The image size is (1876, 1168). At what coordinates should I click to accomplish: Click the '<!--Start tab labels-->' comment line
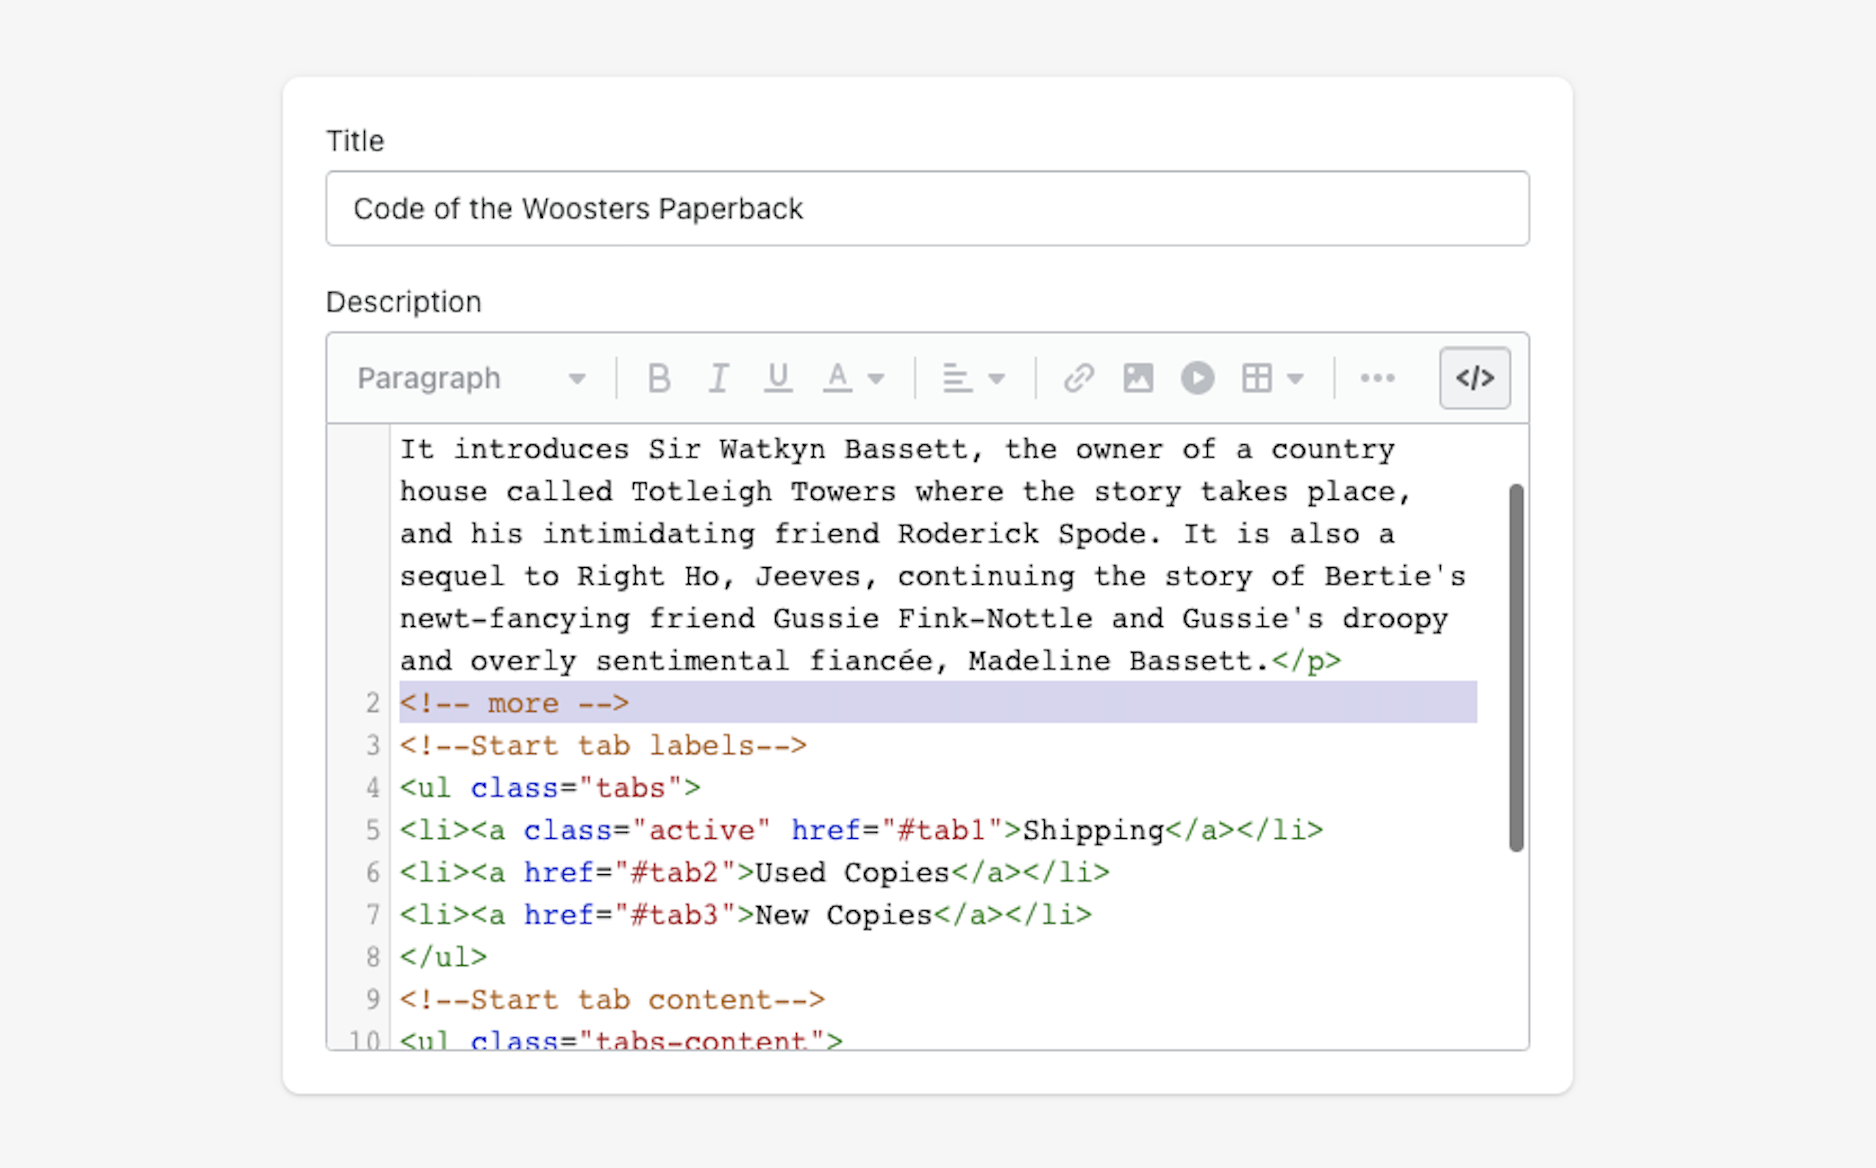(603, 745)
